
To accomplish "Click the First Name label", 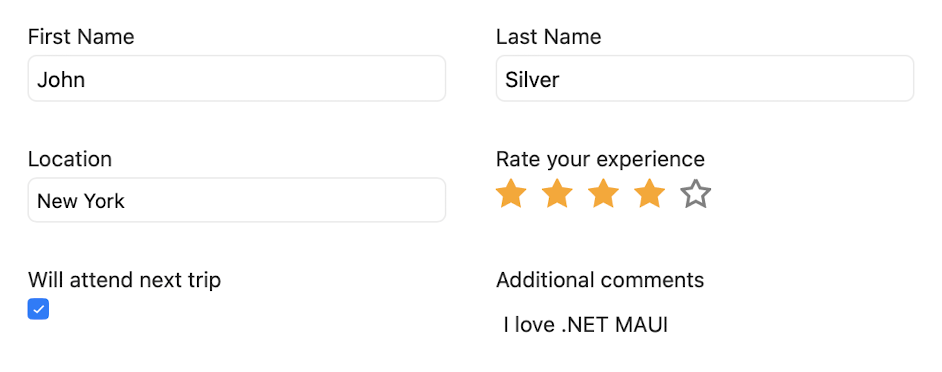I will [x=81, y=37].
